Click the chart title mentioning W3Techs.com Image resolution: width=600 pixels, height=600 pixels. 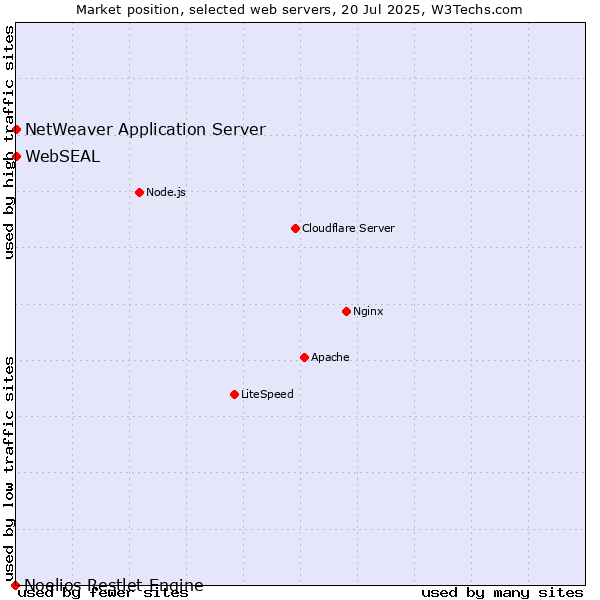point(299,10)
